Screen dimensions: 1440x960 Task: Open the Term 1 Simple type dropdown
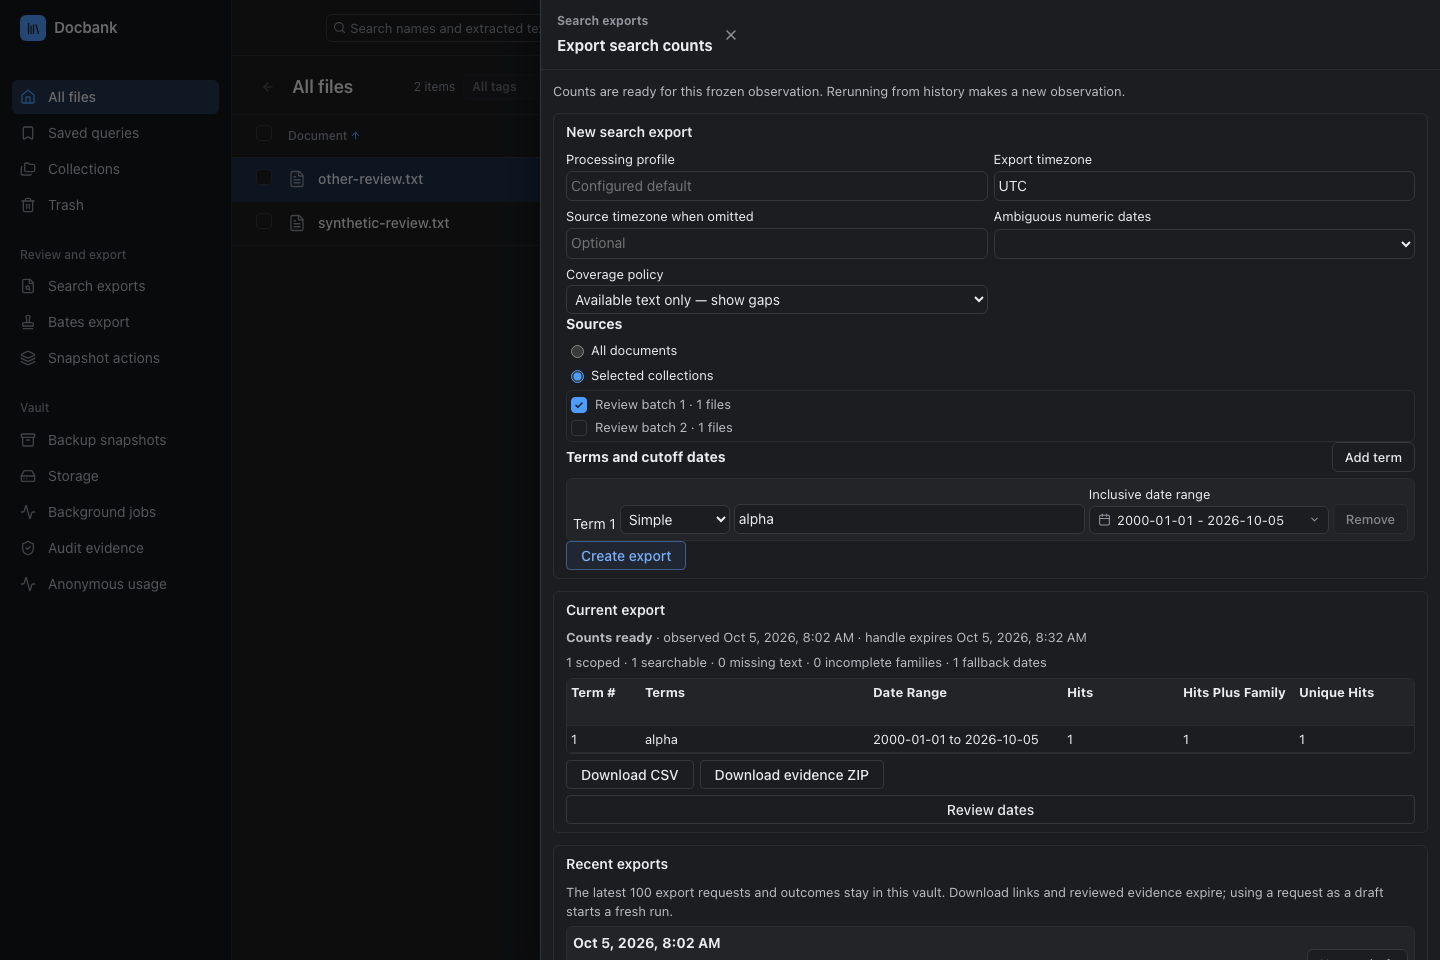click(675, 520)
